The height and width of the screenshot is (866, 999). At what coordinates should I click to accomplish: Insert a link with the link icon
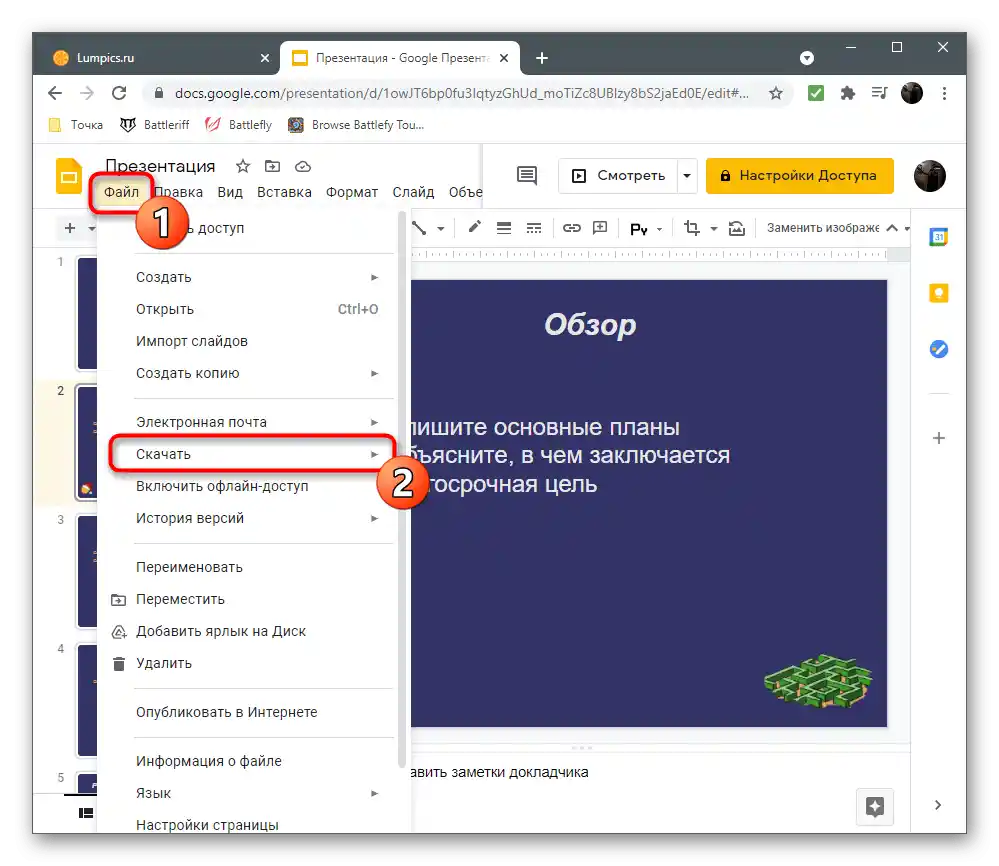point(571,227)
